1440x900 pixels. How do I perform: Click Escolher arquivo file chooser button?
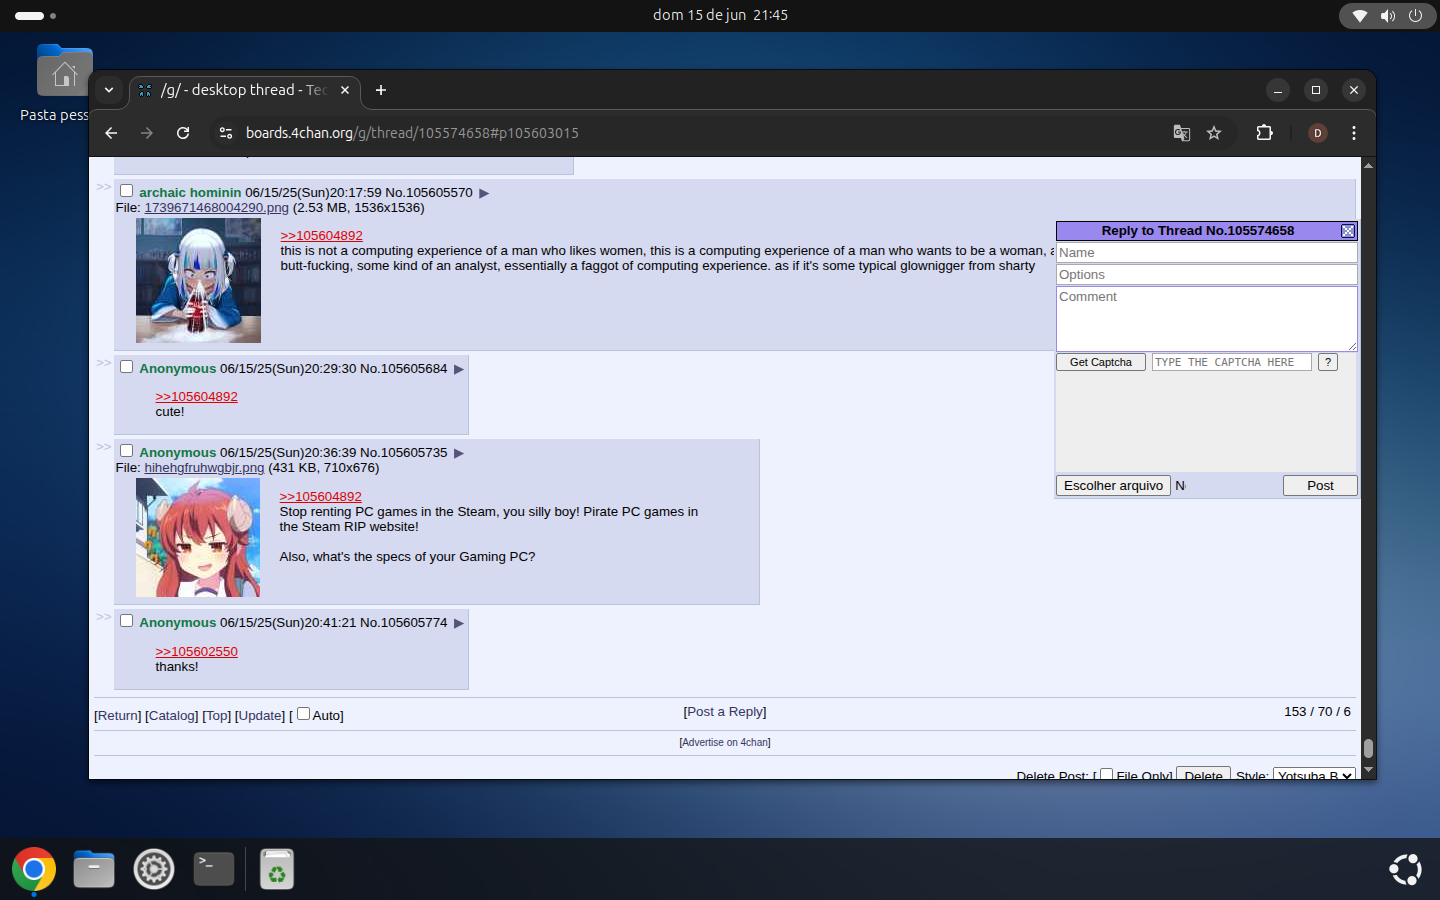coord(1114,486)
